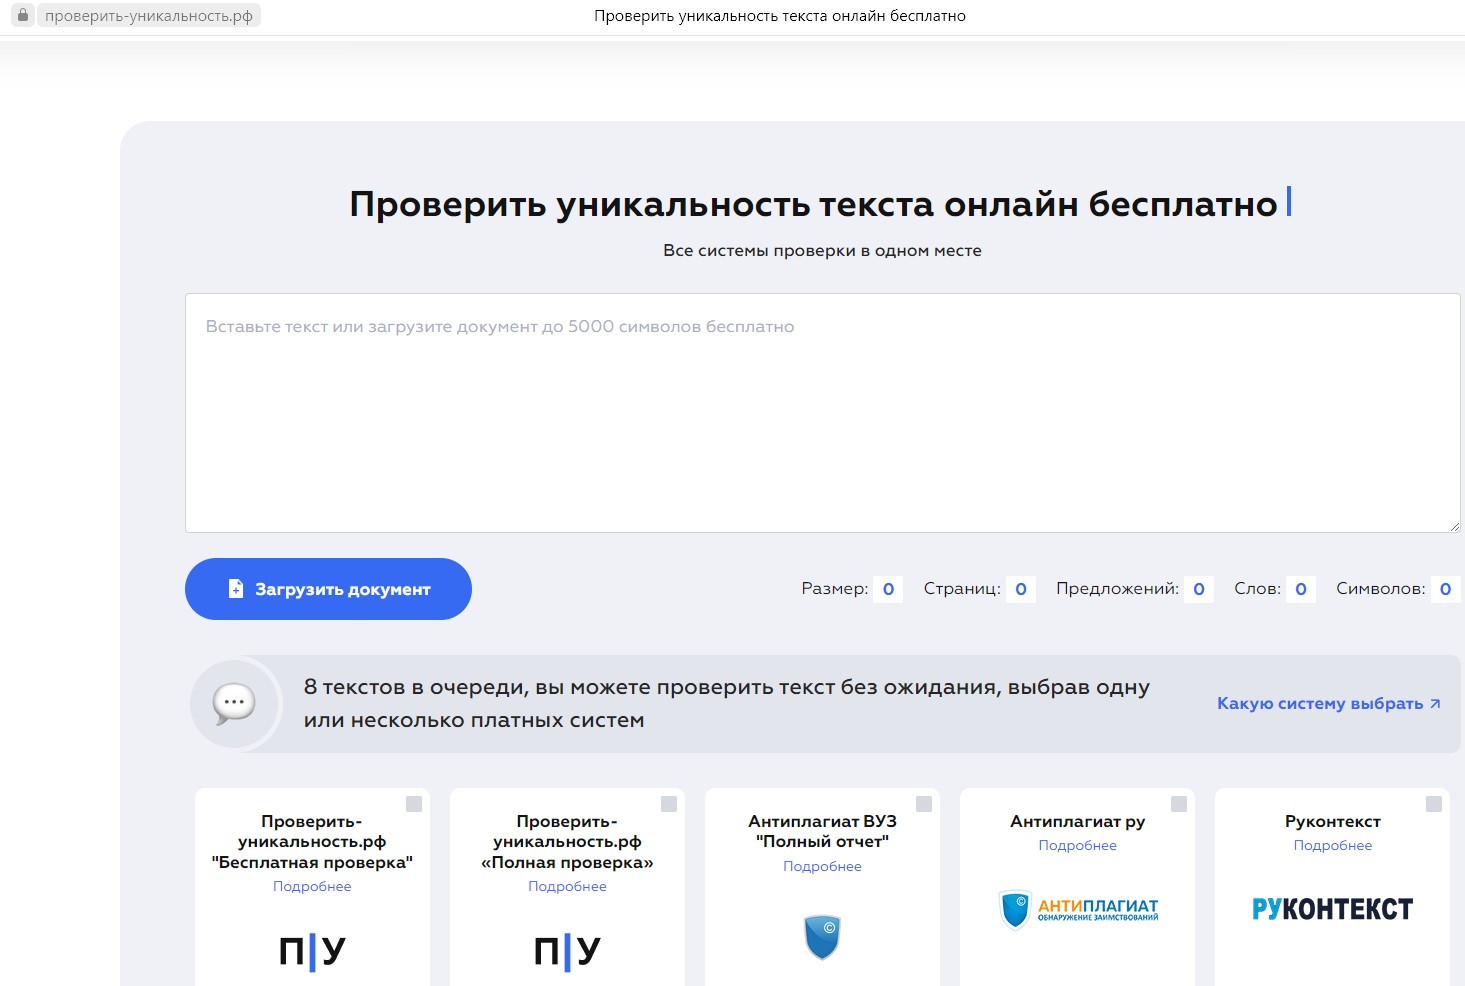Click the document icon on Загрузить документ button
This screenshot has height=986, width=1465.
pyautogui.click(x=236, y=589)
